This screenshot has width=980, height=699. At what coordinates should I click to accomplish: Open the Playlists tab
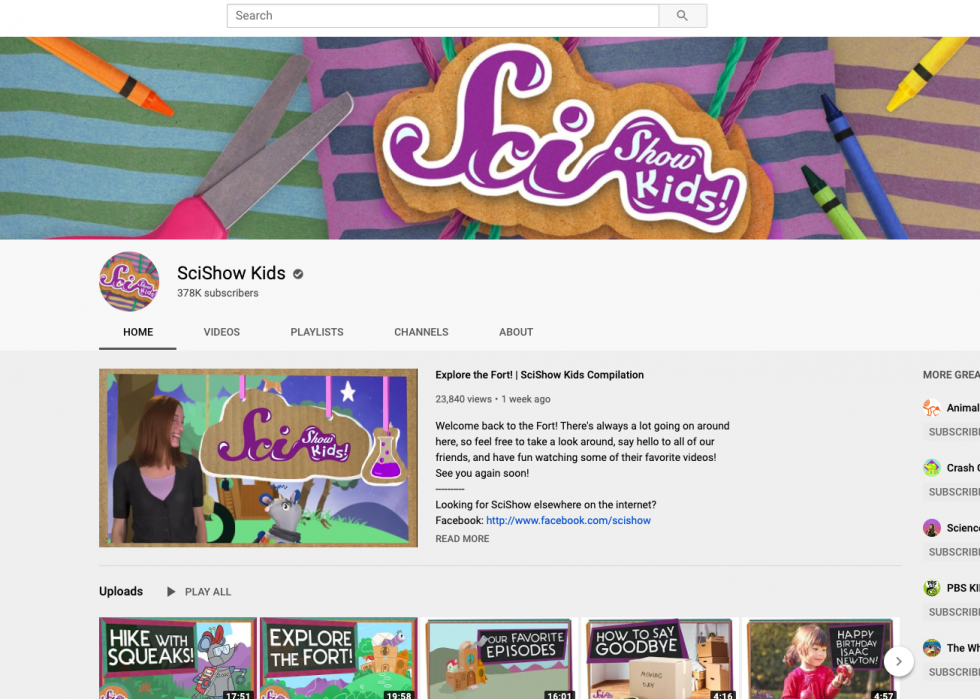click(x=317, y=332)
